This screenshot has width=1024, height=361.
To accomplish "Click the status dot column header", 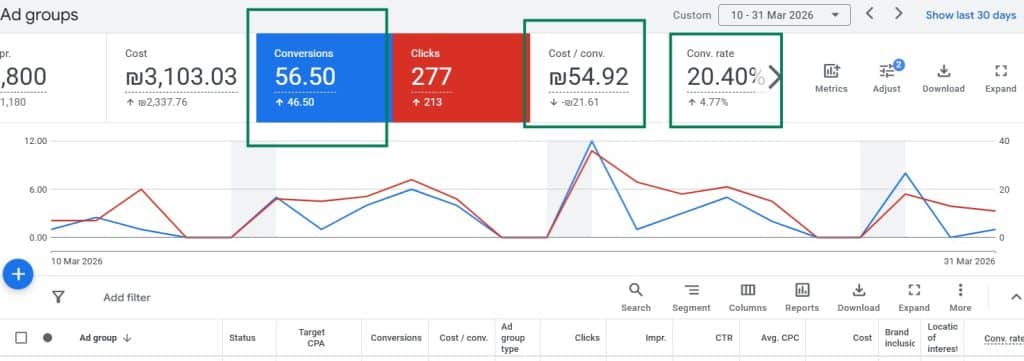I will (x=47, y=337).
